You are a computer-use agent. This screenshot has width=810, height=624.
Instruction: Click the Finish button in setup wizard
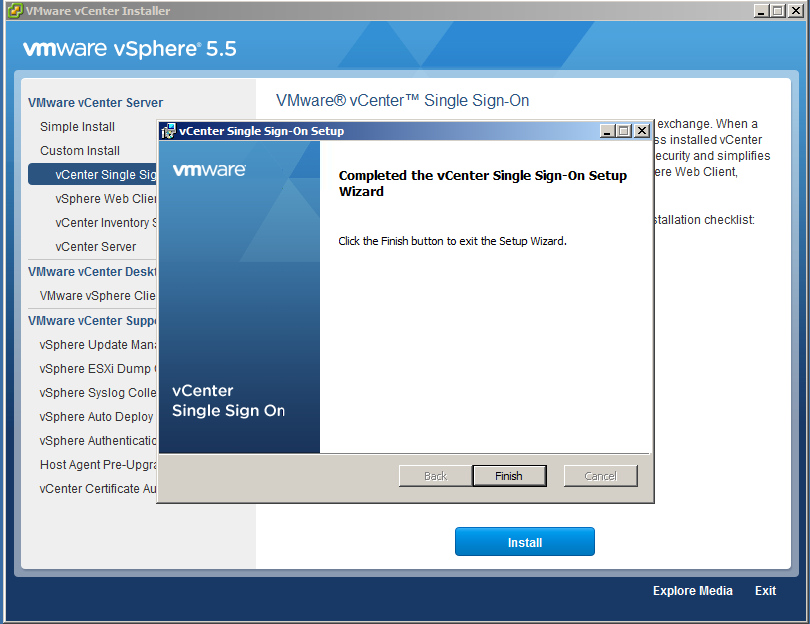509,476
